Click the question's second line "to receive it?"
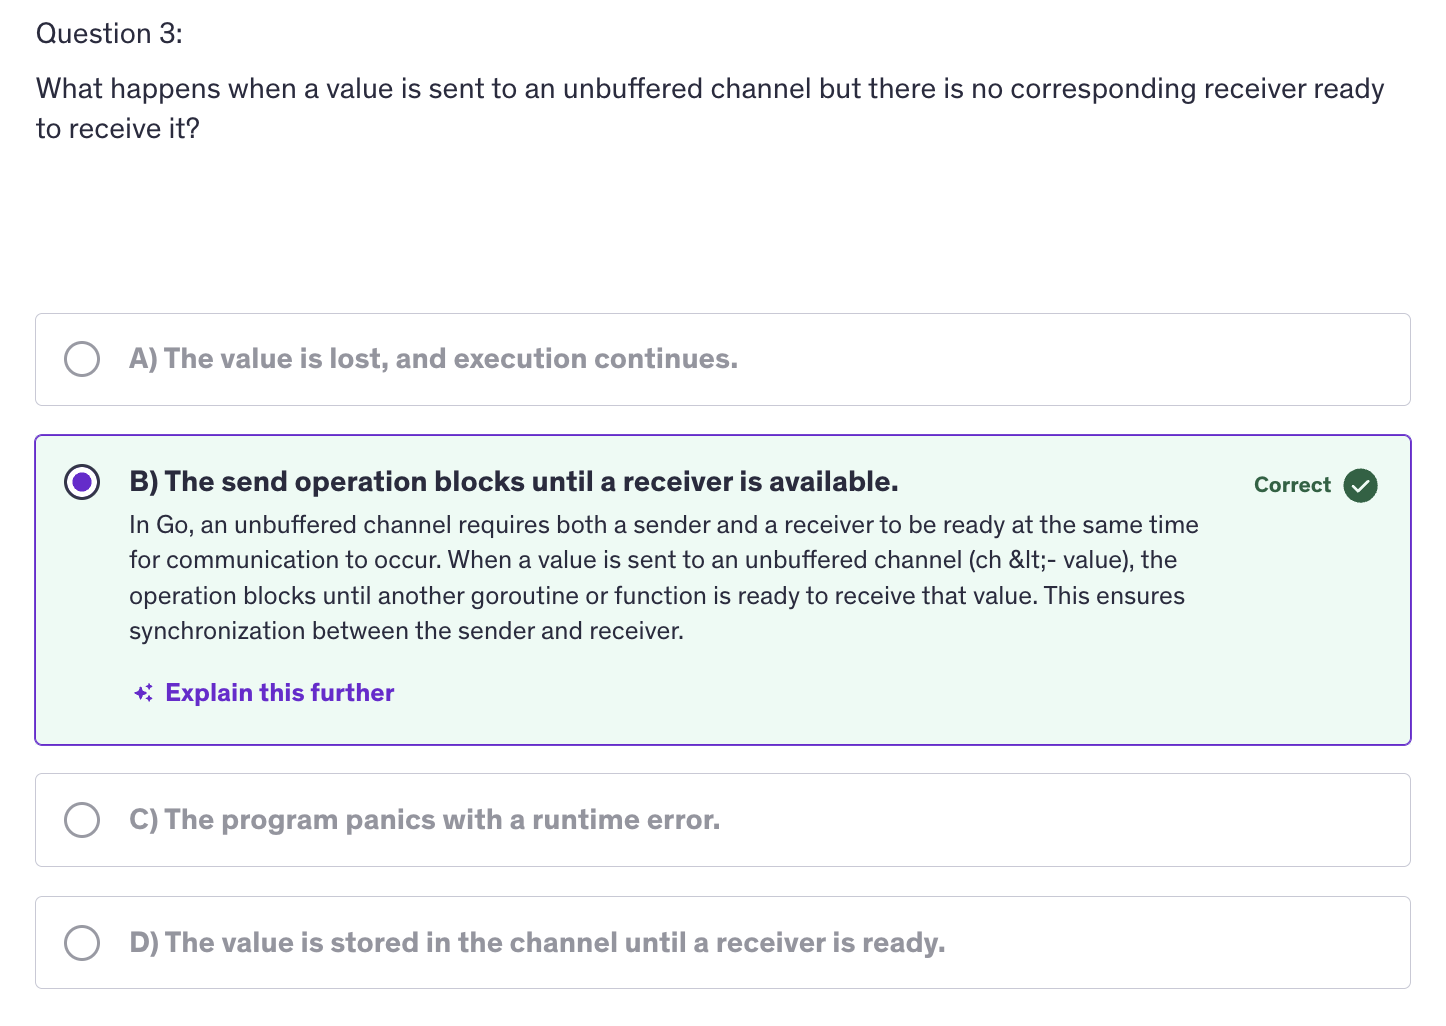The image size is (1446, 1026). click(x=118, y=129)
